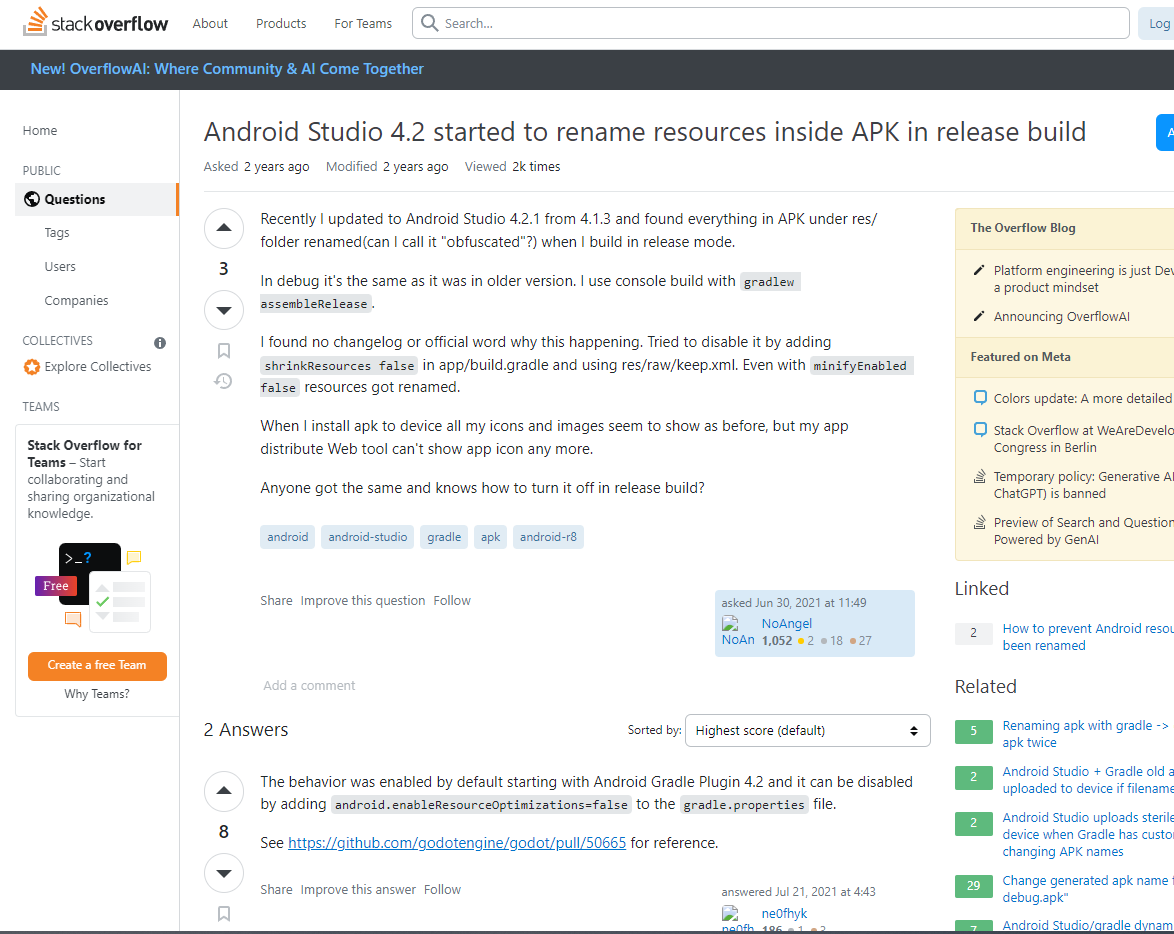Click ne0fhyk's avatar image
This screenshot has width=1174, height=934.
(737, 919)
